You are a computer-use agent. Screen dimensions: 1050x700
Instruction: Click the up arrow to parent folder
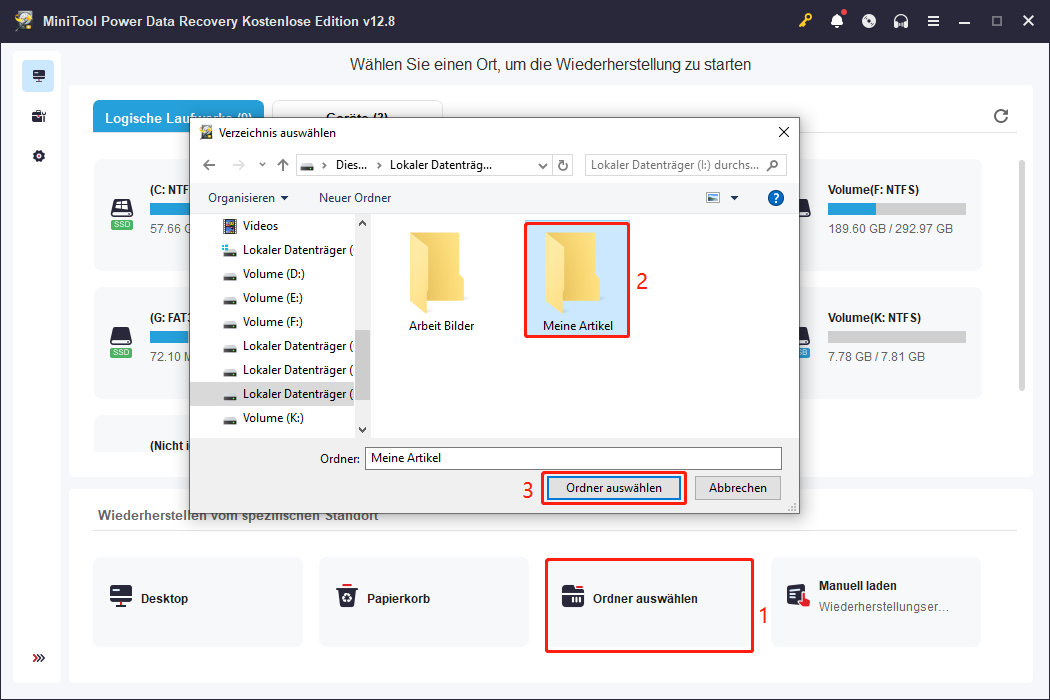(x=285, y=164)
